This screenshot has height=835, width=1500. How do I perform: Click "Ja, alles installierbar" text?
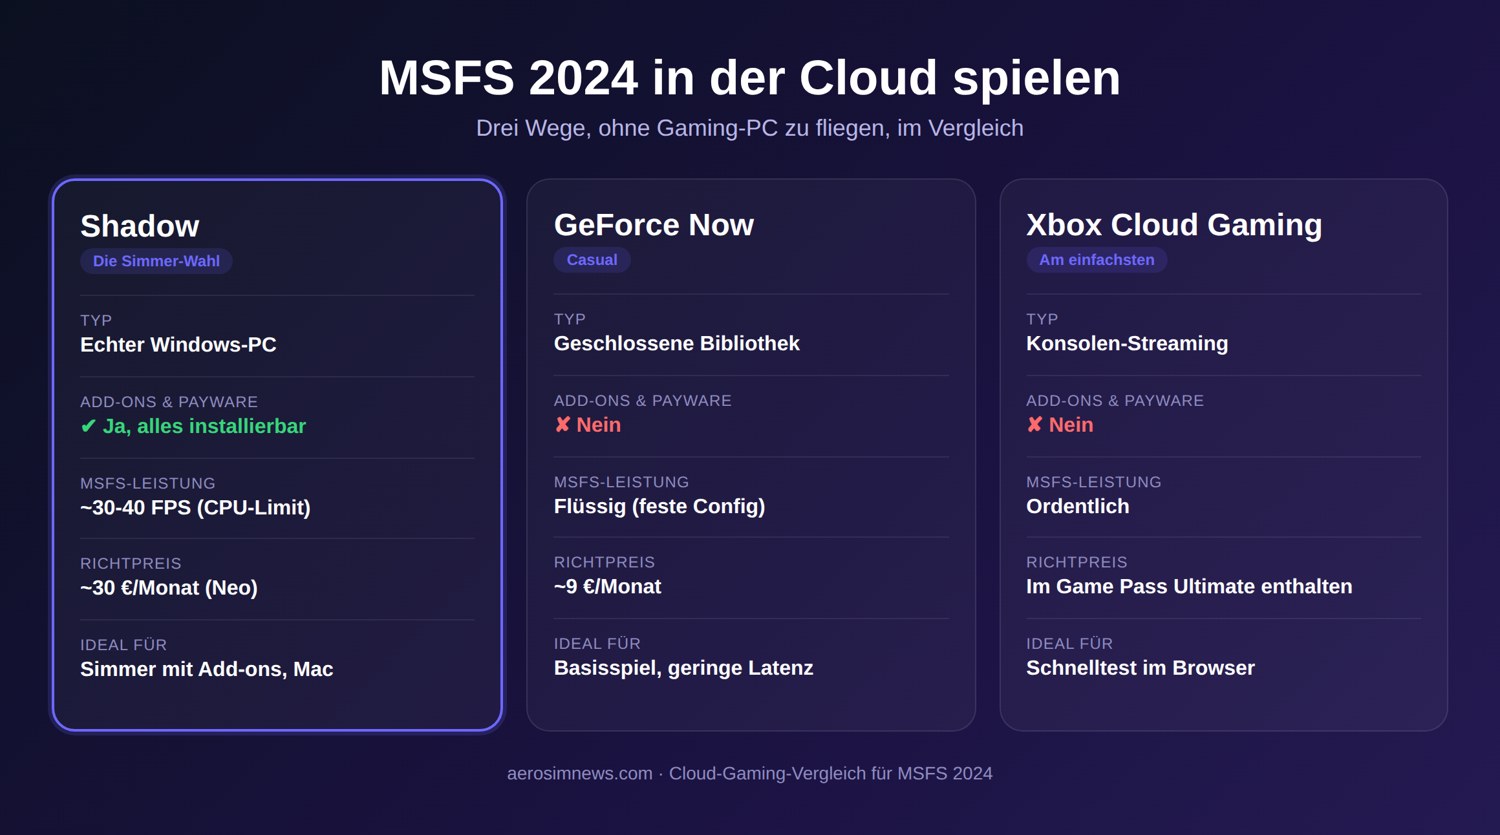coord(204,426)
